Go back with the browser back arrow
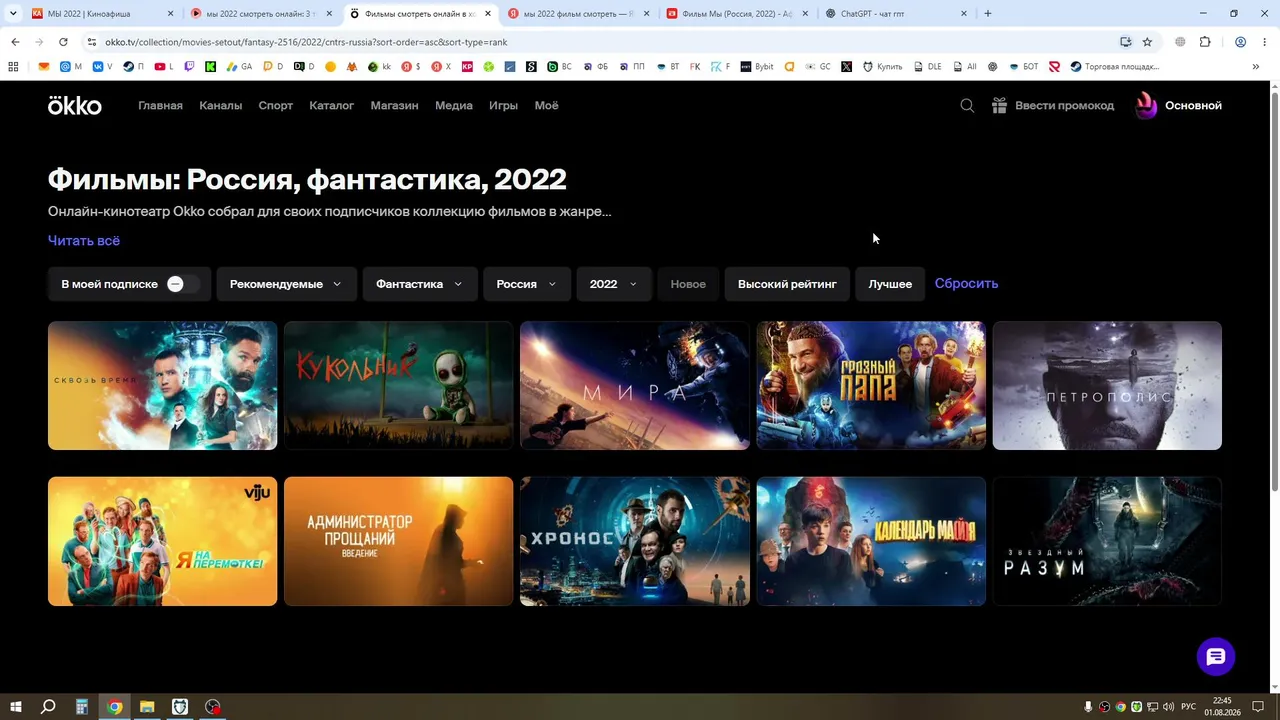Screen dimensions: 1280x720 [15, 42]
